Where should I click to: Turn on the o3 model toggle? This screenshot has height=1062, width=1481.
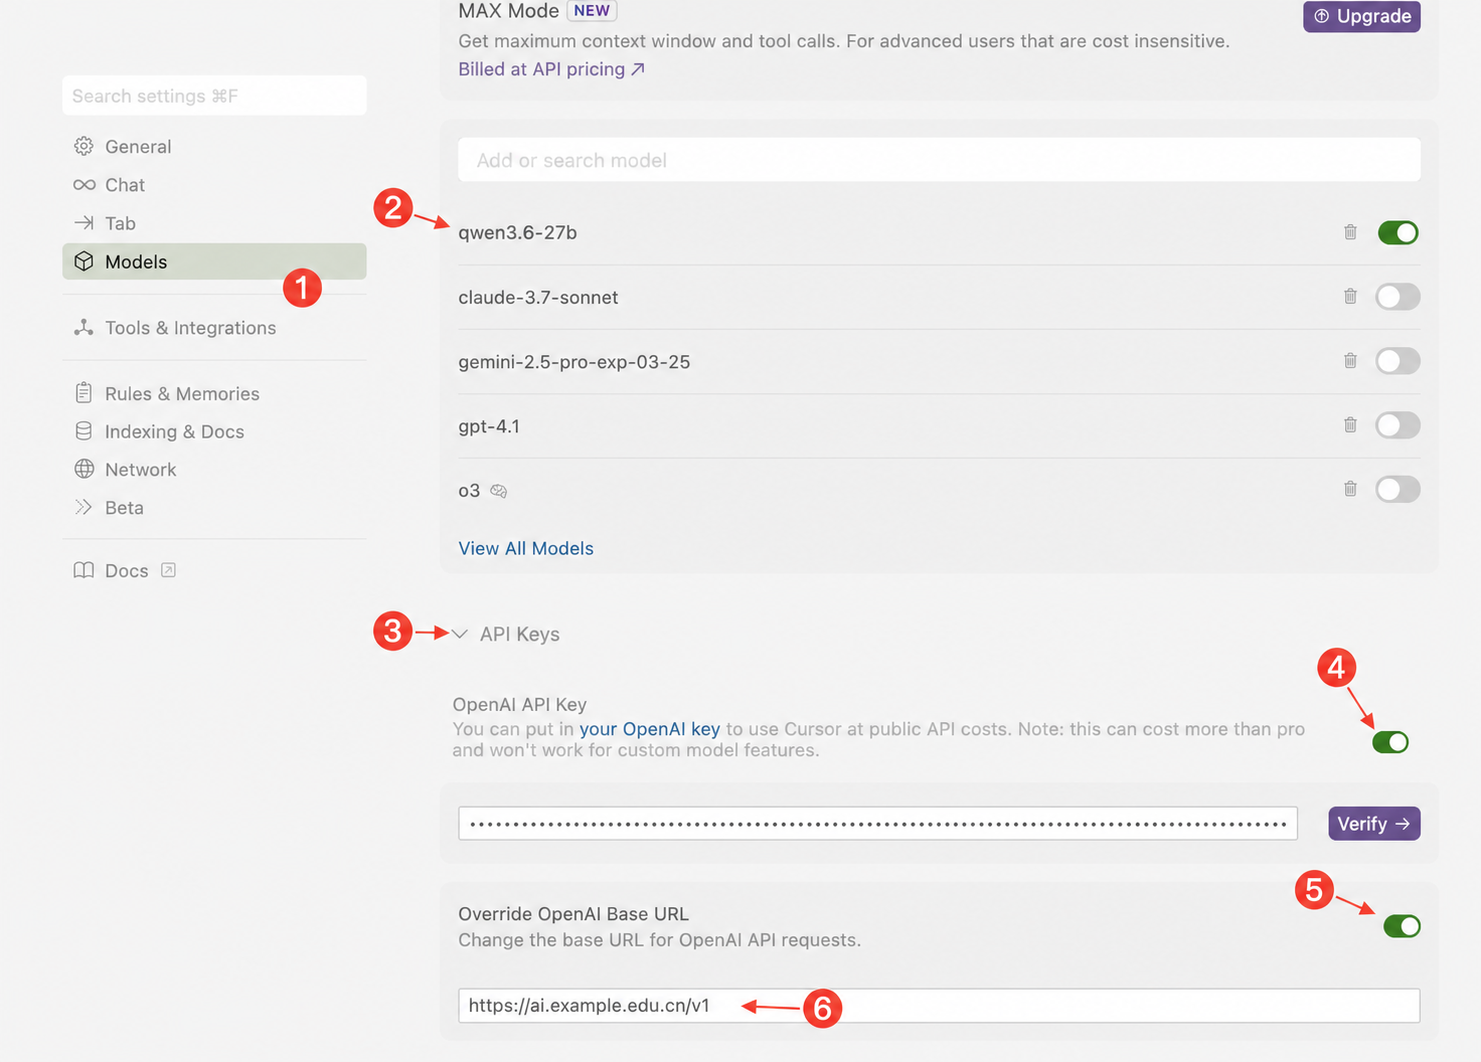tap(1397, 489)
